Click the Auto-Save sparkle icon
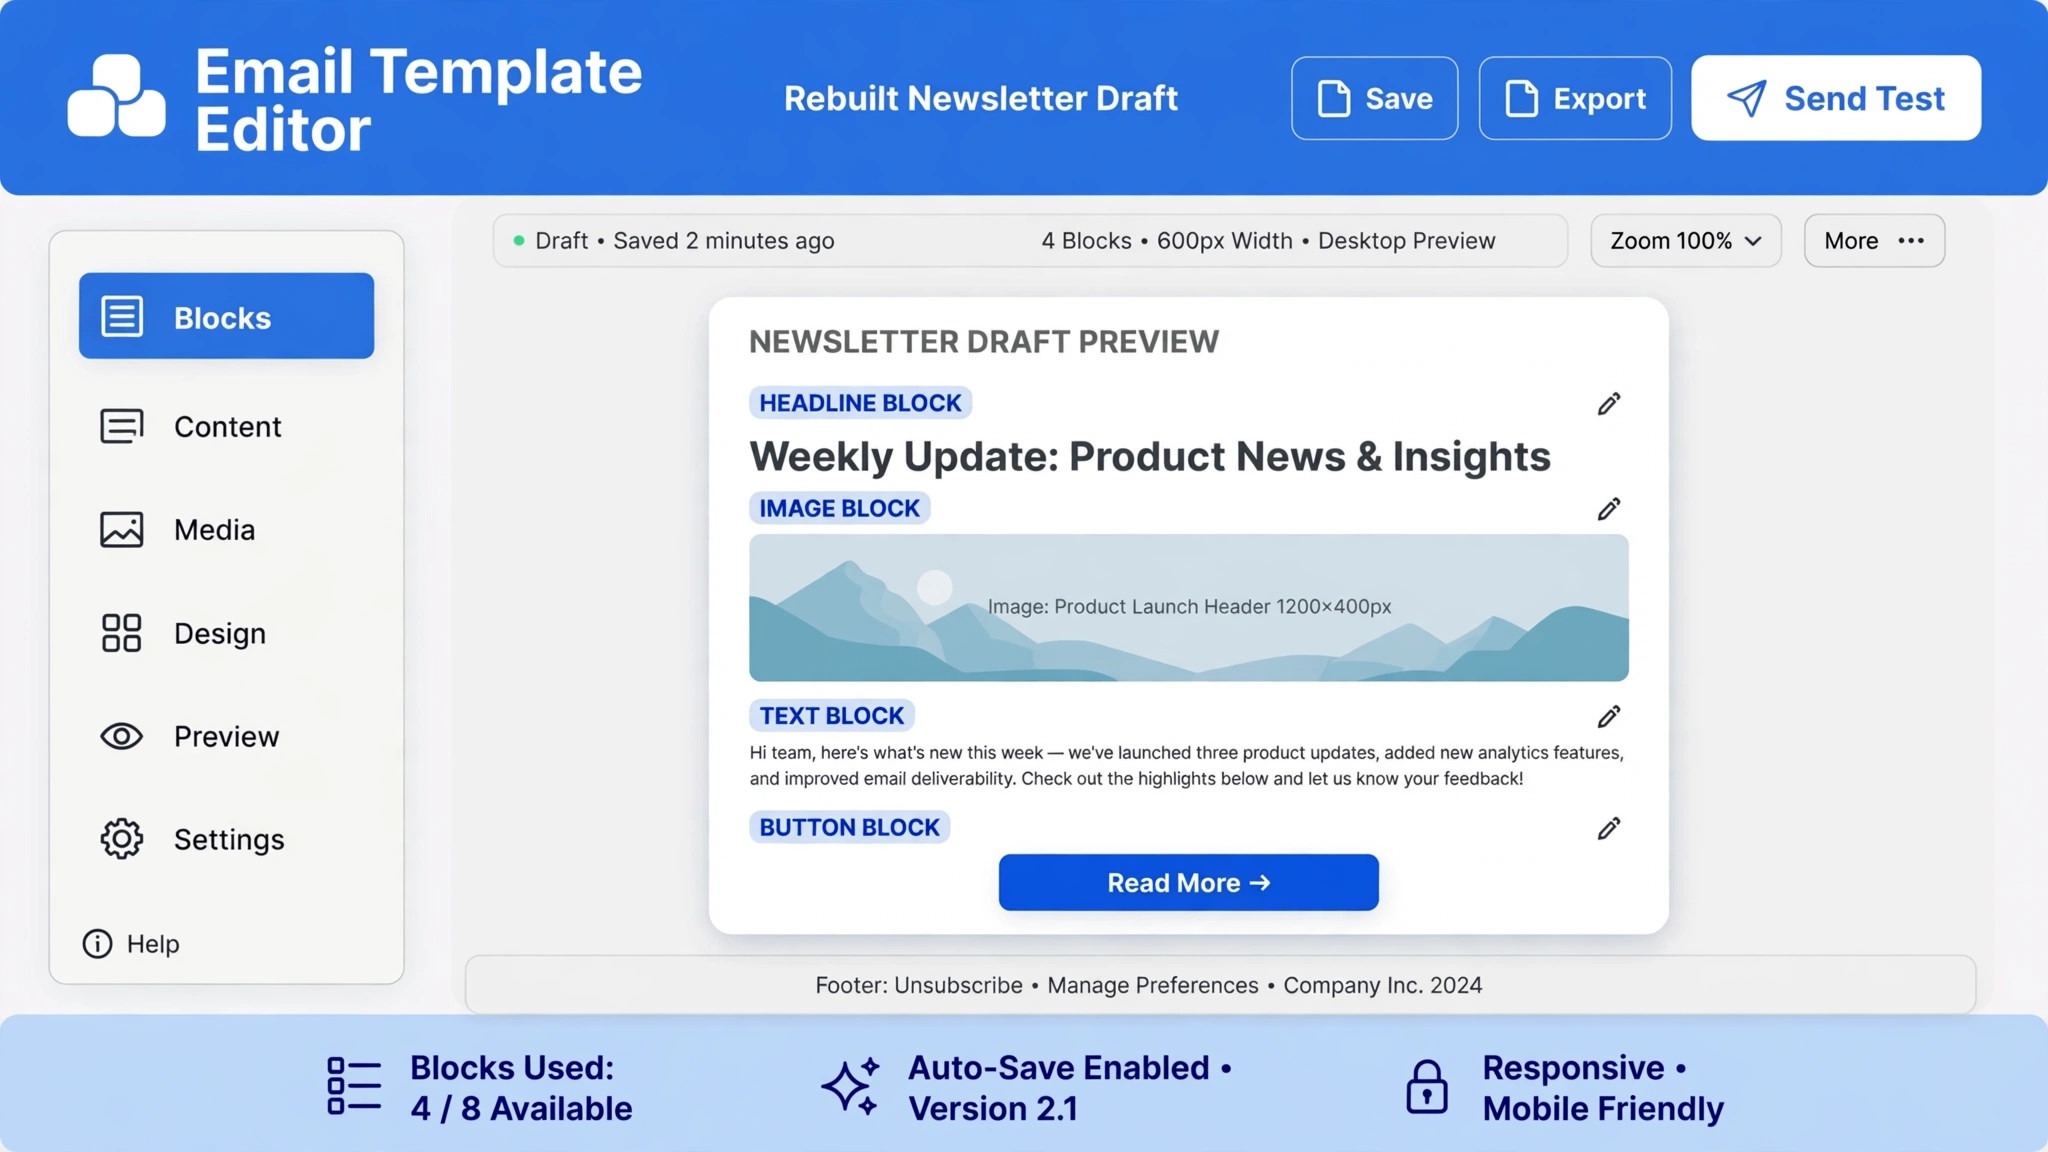Screen dimensions: 2048x1152 point(851,1086)
